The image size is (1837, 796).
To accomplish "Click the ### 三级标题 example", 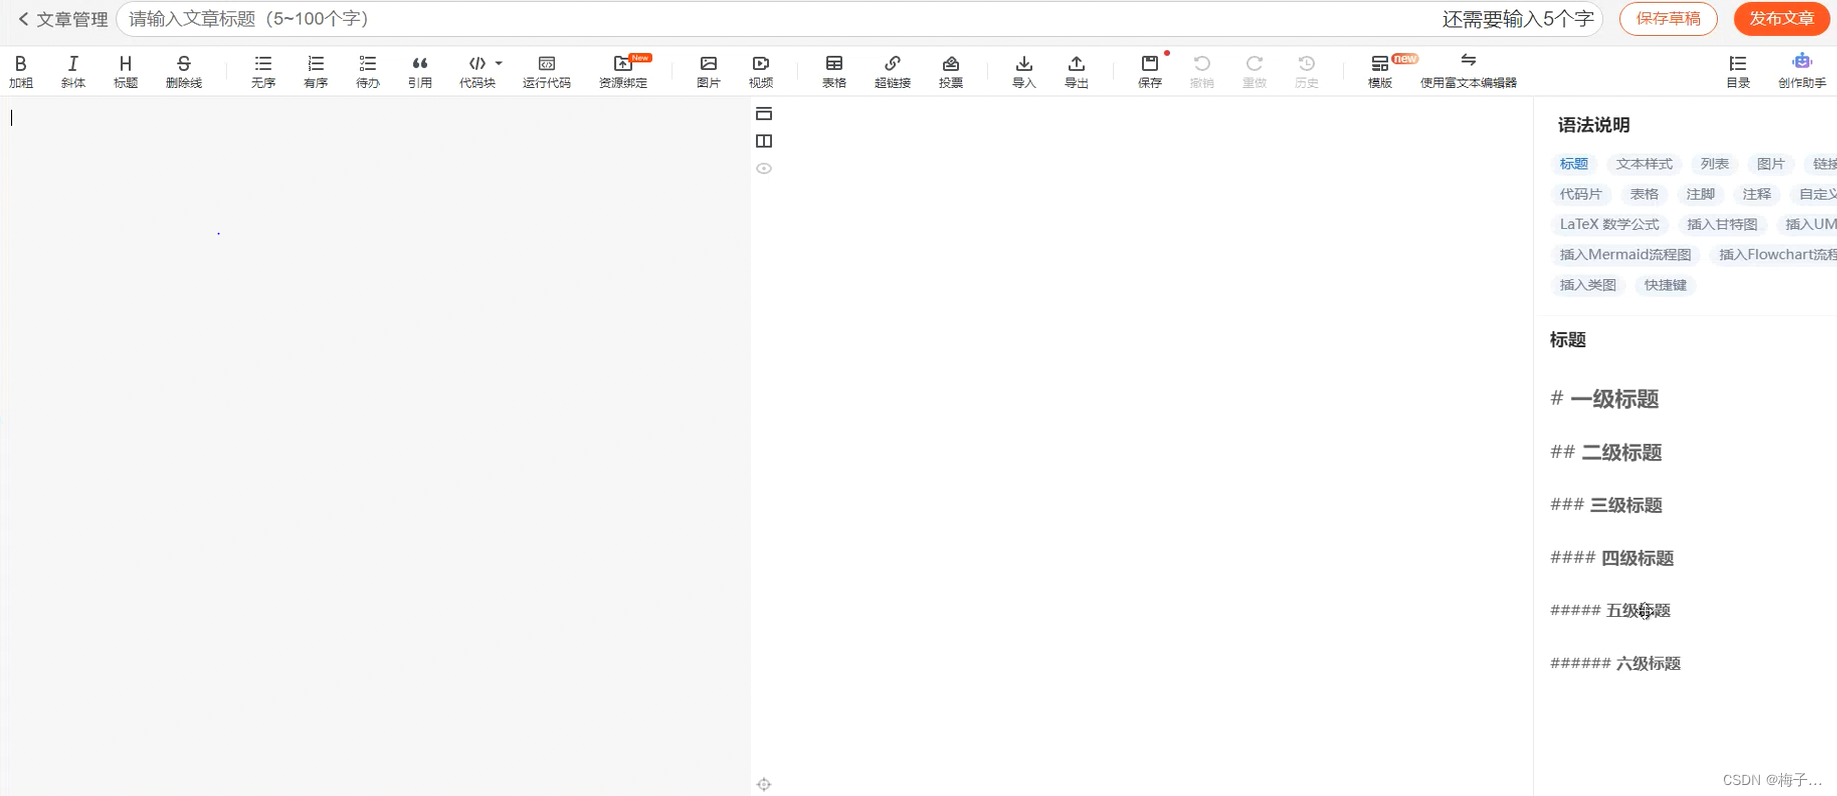I will [1606, 505].
